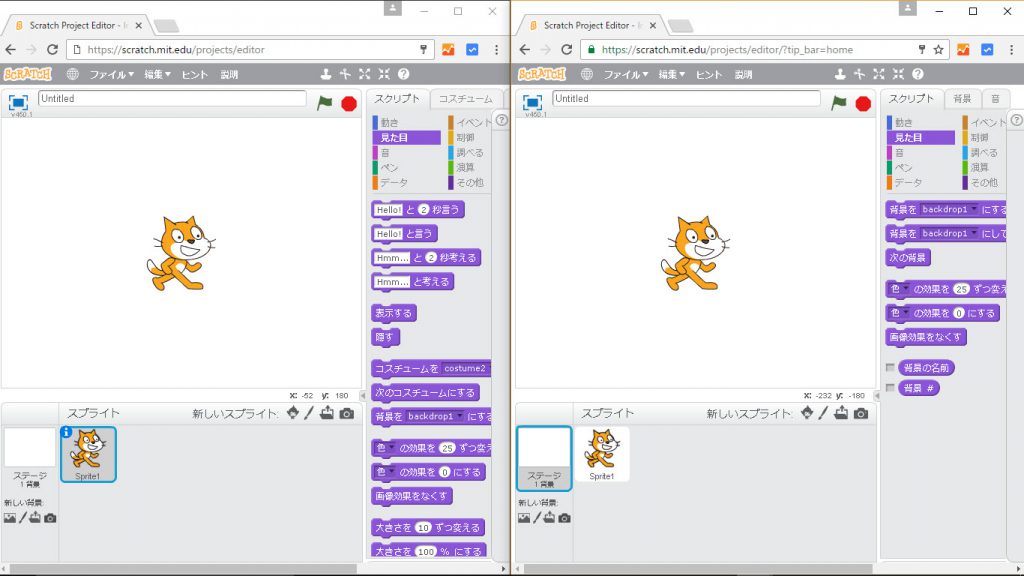Image resolution: width=1024 pixels, height=576 pixels.
Task: Open language globe menu in left window
Action: (x=72, y=74)
